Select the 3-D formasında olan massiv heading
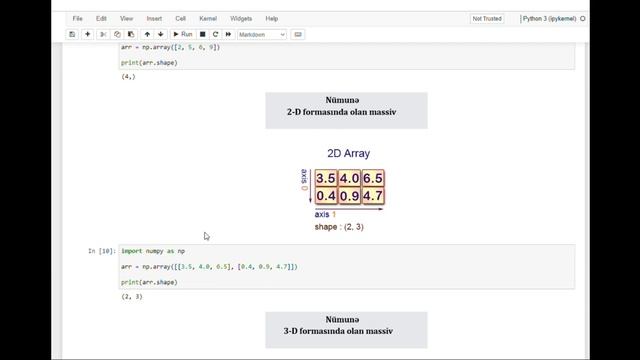Image resolution: width=640 pixels, height=360 pixels. (338, 331)
